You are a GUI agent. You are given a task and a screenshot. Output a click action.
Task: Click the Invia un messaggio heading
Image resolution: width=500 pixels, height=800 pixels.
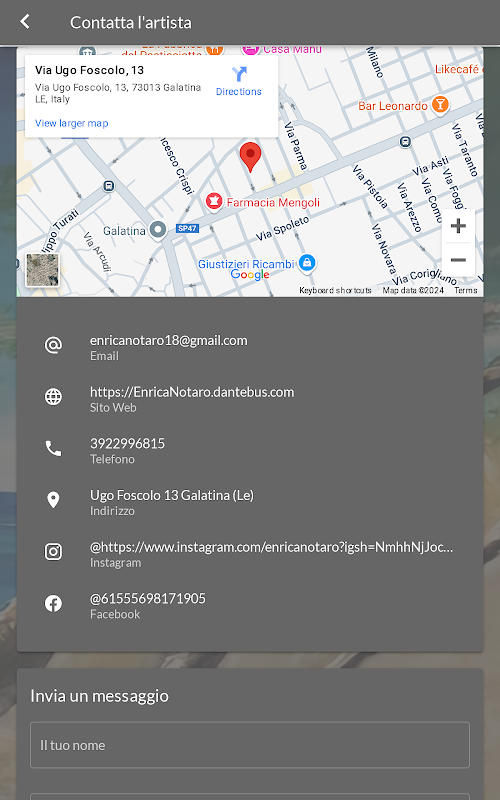[x=99, y=696]
